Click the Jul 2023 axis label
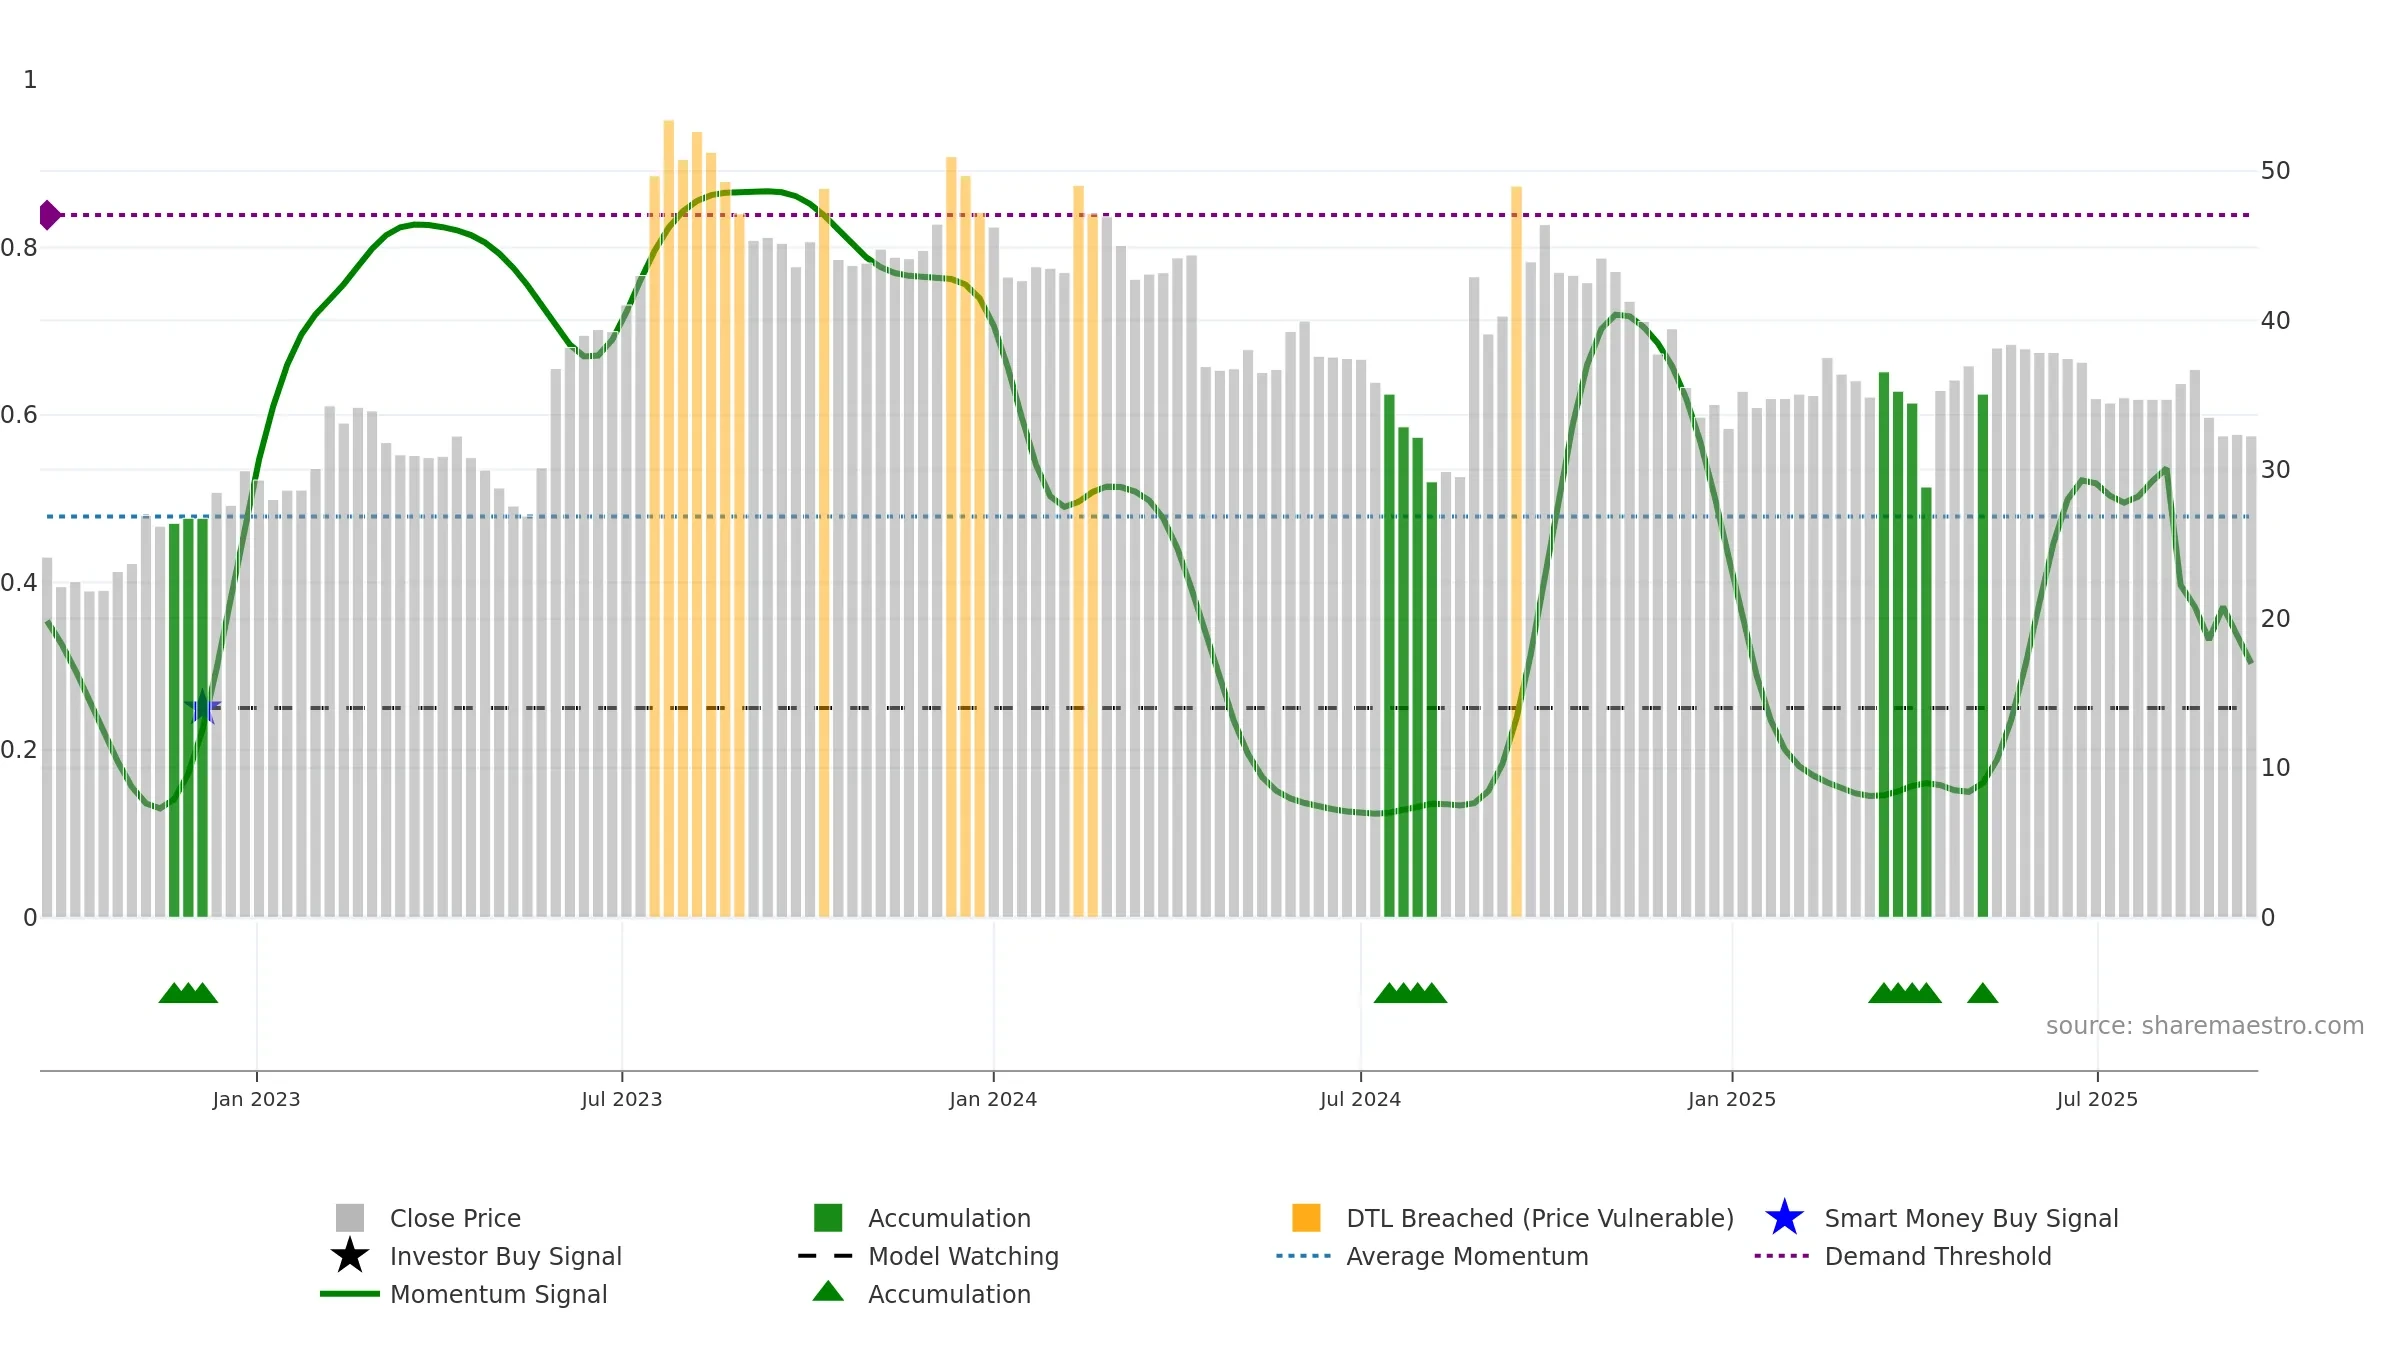Screen dimensions: 2400x1350 click(x=622, y=1100)
